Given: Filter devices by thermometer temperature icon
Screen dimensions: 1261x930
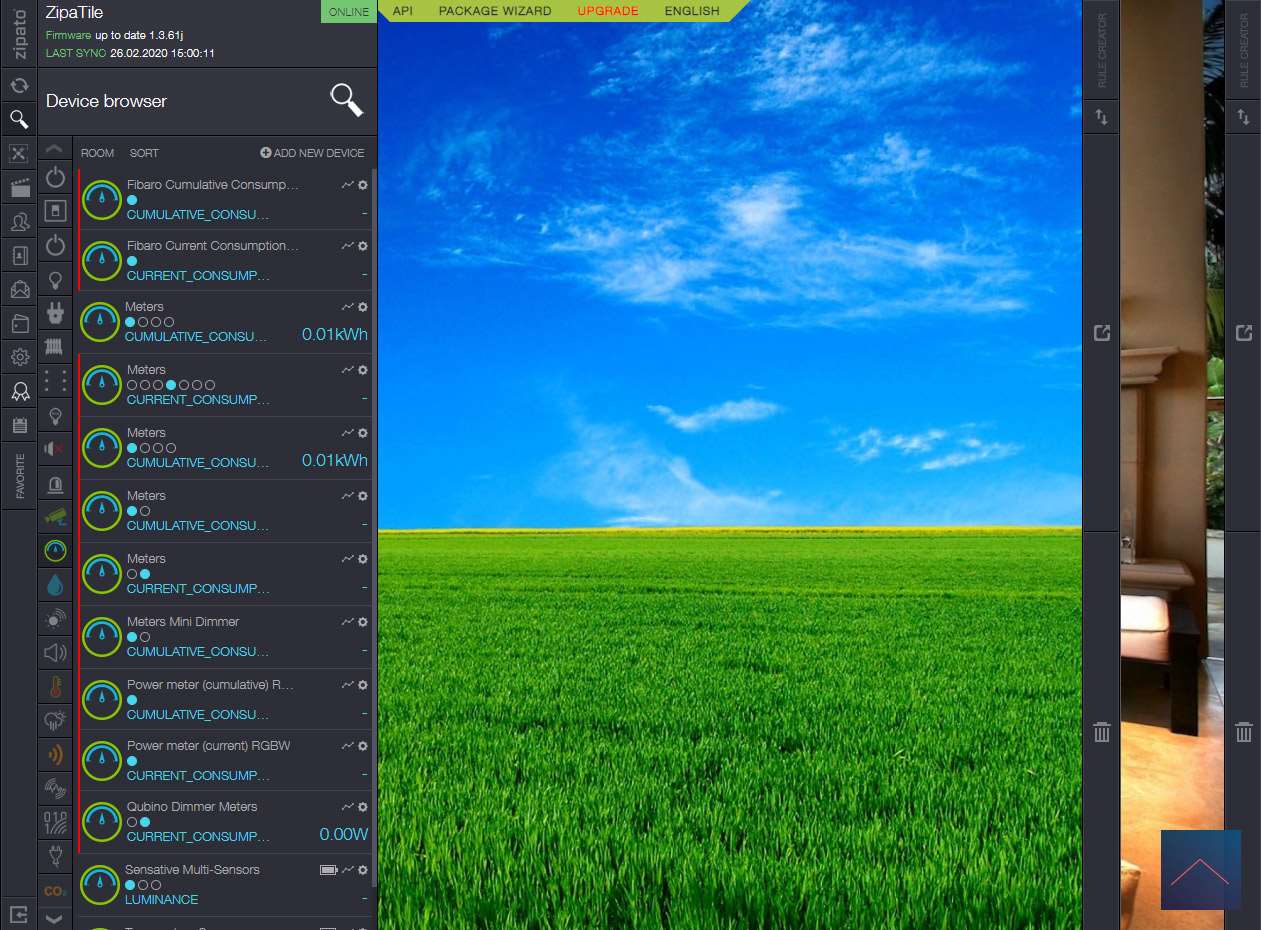Looking at the screenshot, I should coord(55,687).
